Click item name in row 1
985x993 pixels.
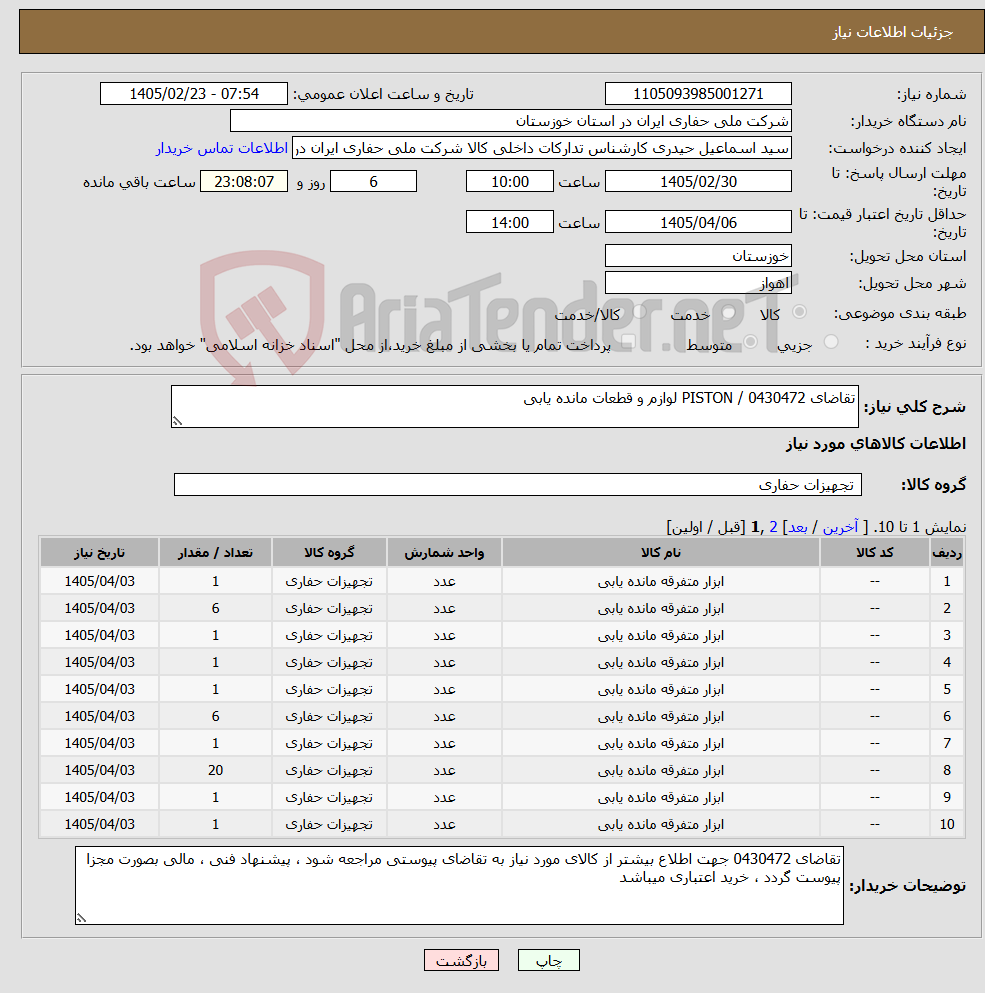point(661,581)
